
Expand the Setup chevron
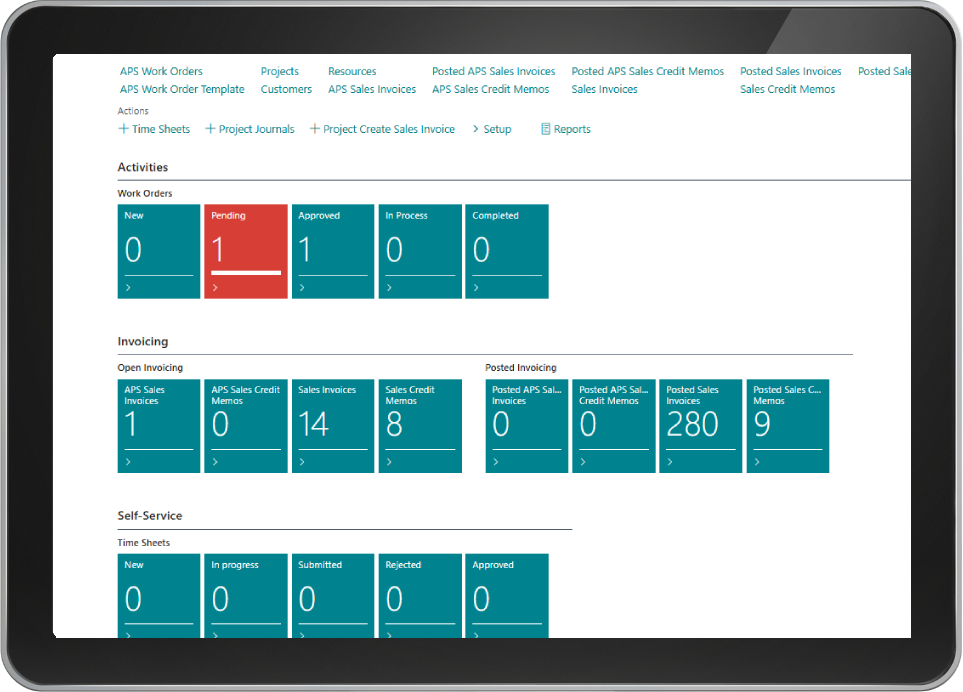pos(476,129)
